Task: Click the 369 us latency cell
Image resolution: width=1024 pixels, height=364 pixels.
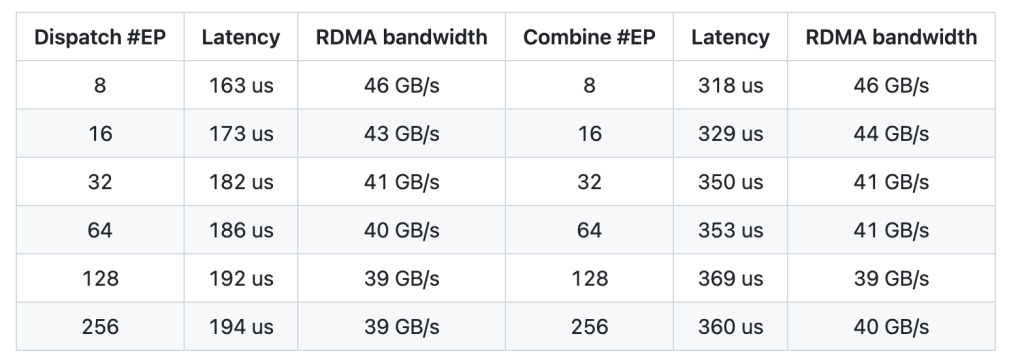Action: coord(730,278)
